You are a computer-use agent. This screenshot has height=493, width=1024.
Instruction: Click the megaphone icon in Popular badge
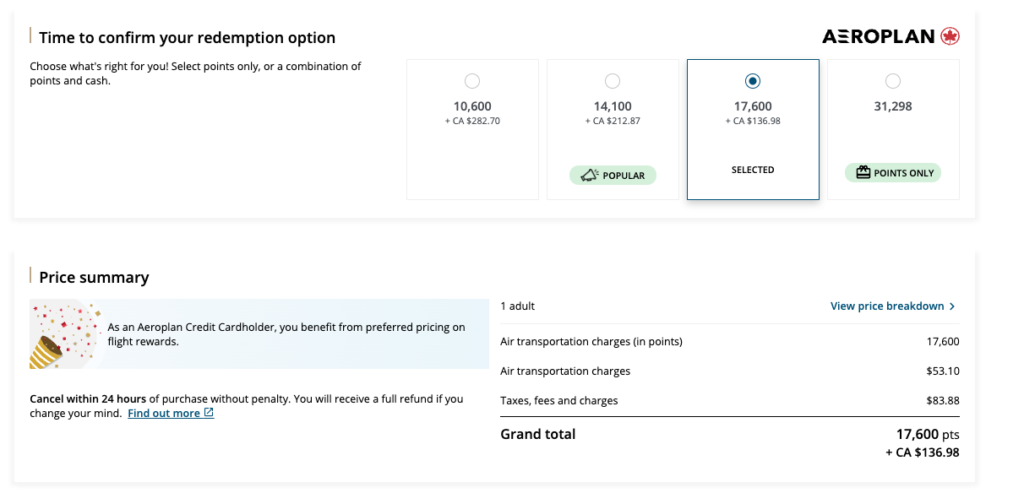pyautogui.click(x=587, y=175)
